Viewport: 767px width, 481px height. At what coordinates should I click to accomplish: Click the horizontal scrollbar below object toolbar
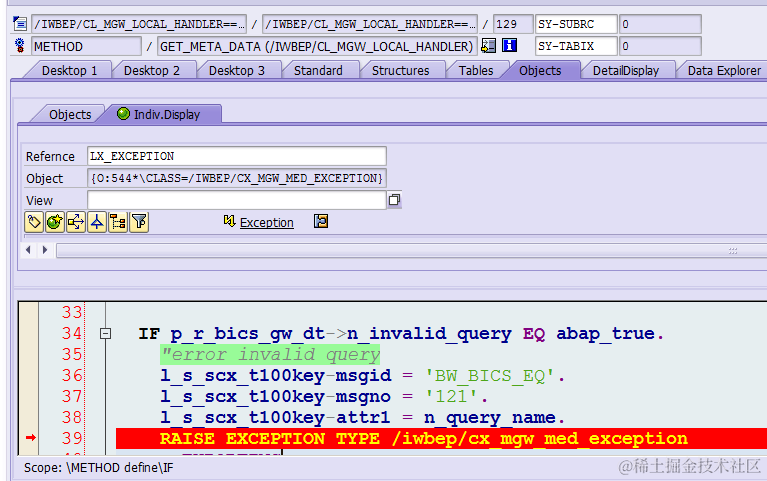[x=411, y=251]
